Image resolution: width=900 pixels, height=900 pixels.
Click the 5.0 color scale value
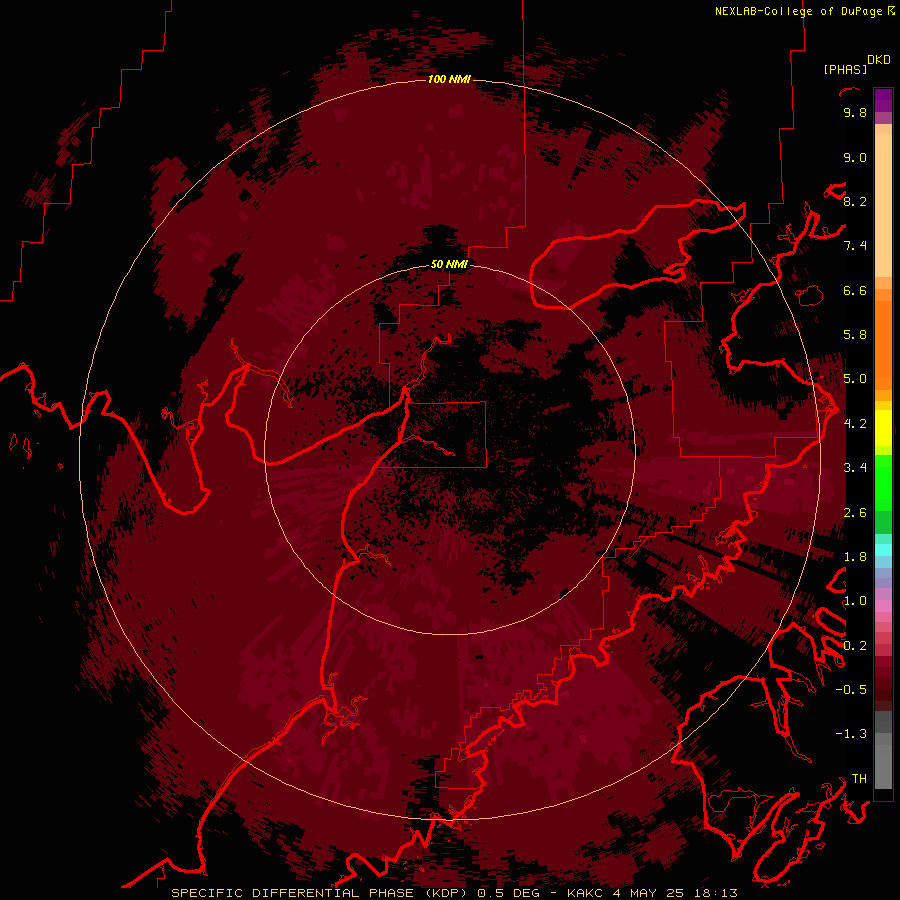point(855,379)
